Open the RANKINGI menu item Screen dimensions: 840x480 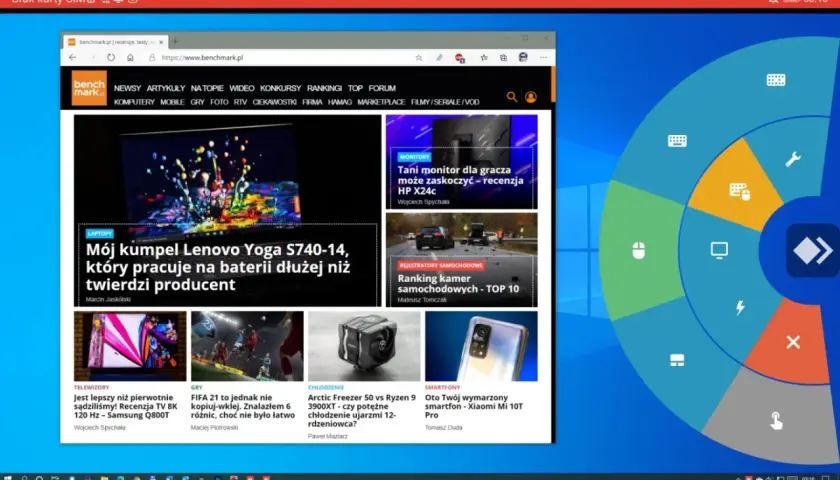[325, 88]
